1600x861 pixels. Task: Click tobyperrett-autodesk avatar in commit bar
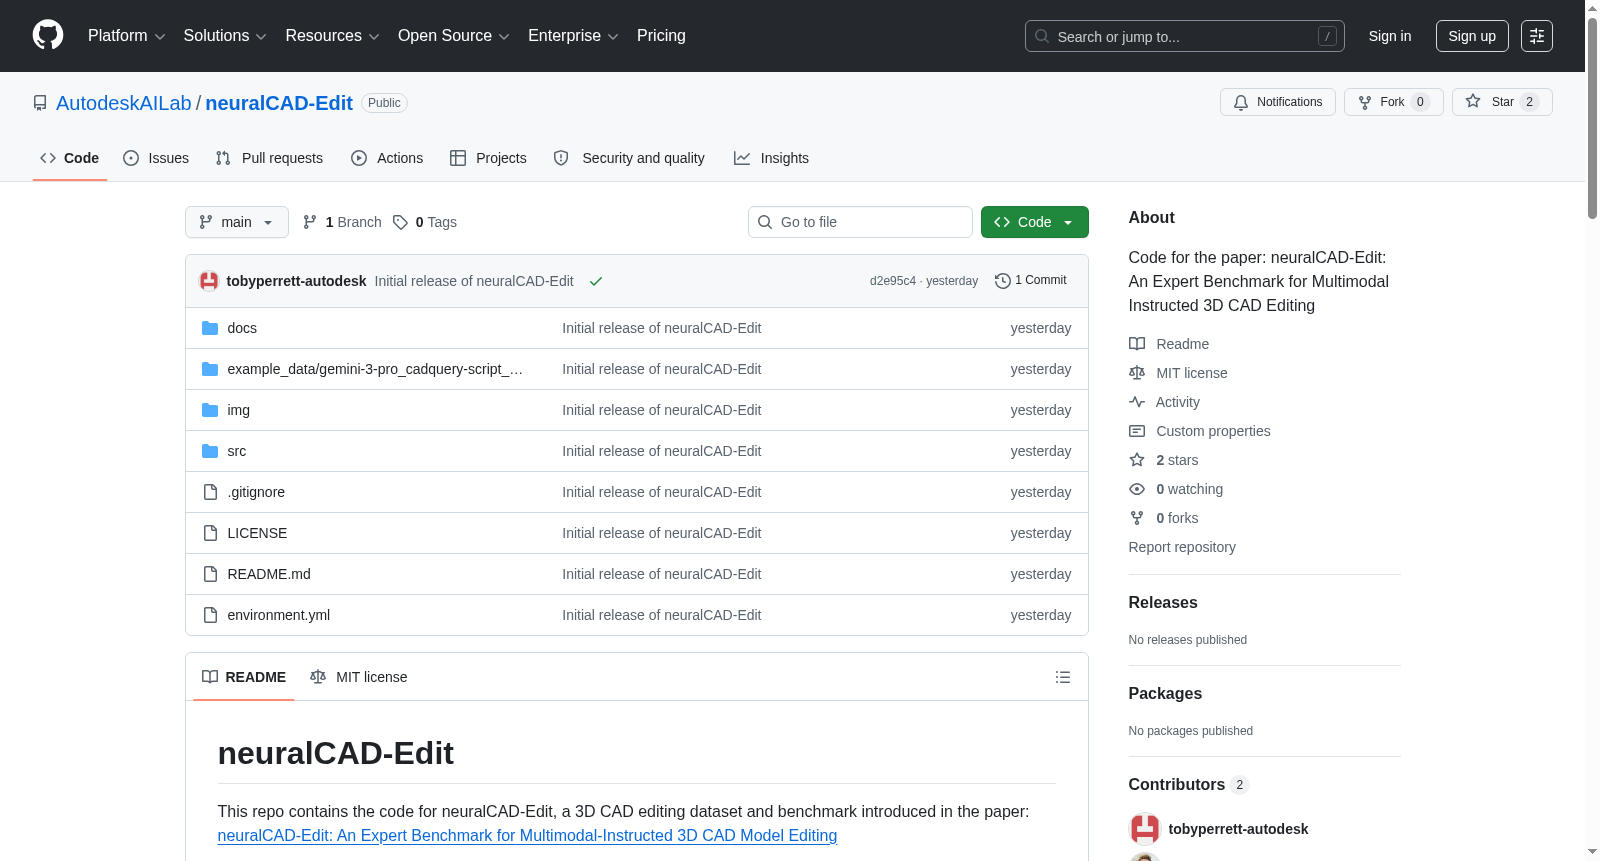pos(209,281)
